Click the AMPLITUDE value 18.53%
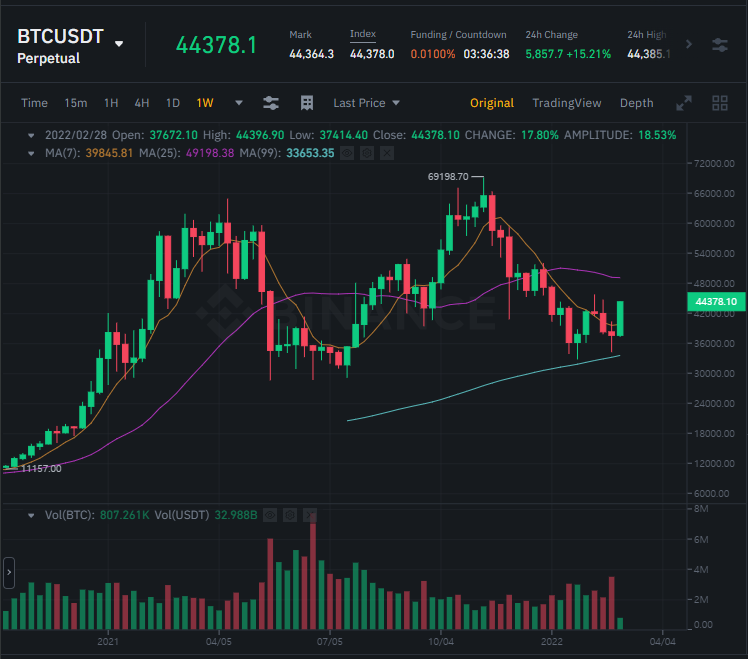748x659 pixels. pyautogui.click(x=657, y=136)
